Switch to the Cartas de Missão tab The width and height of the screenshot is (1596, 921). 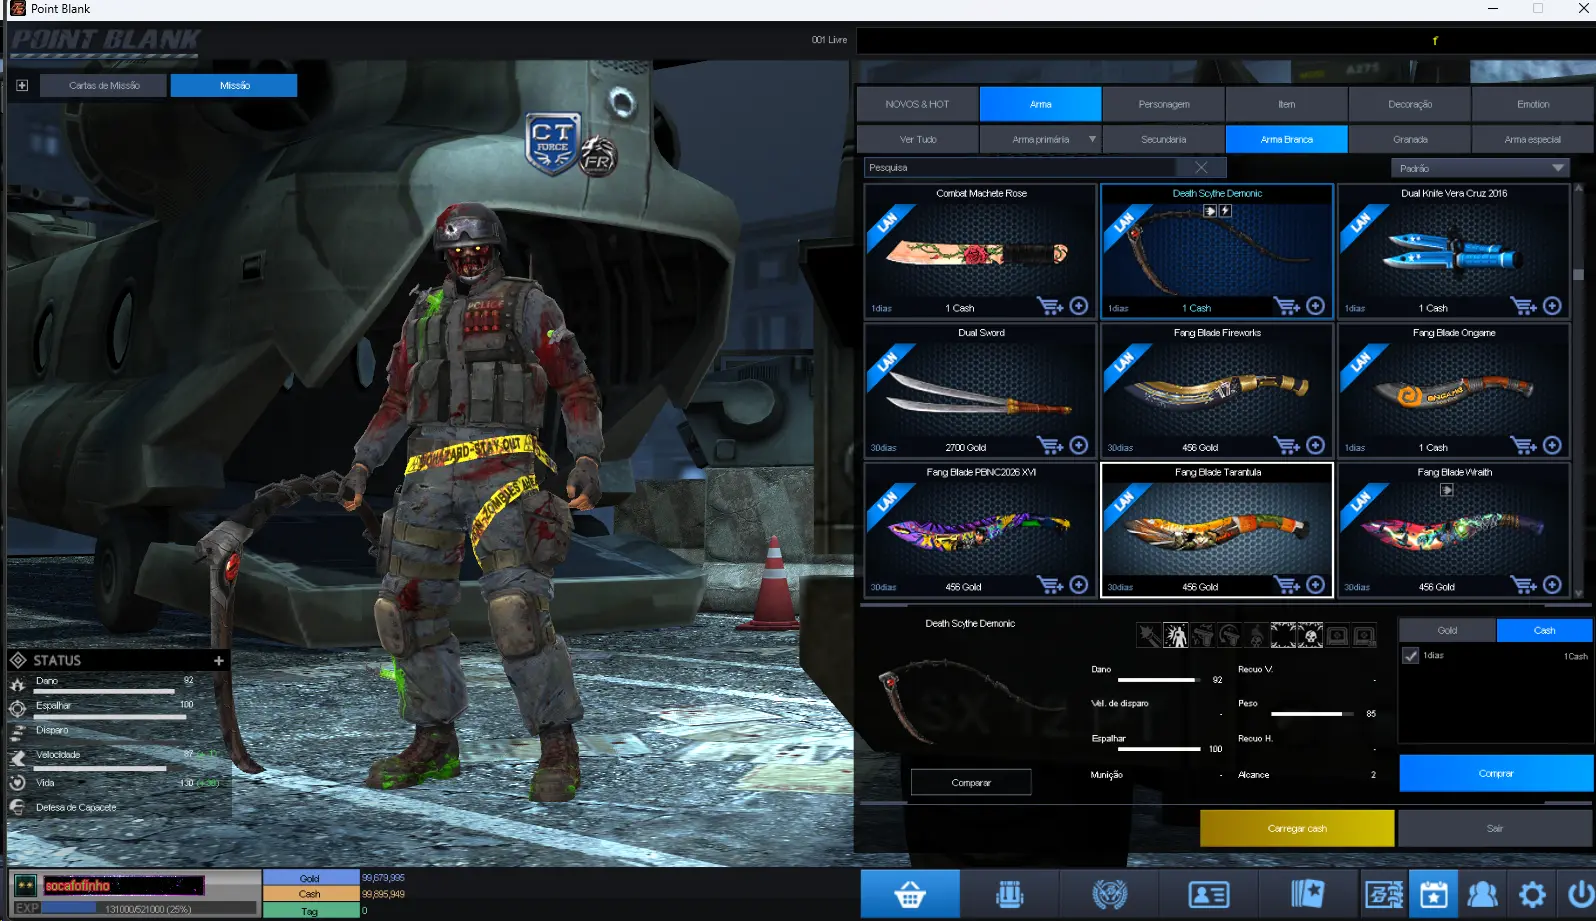(x=104, y=85)
